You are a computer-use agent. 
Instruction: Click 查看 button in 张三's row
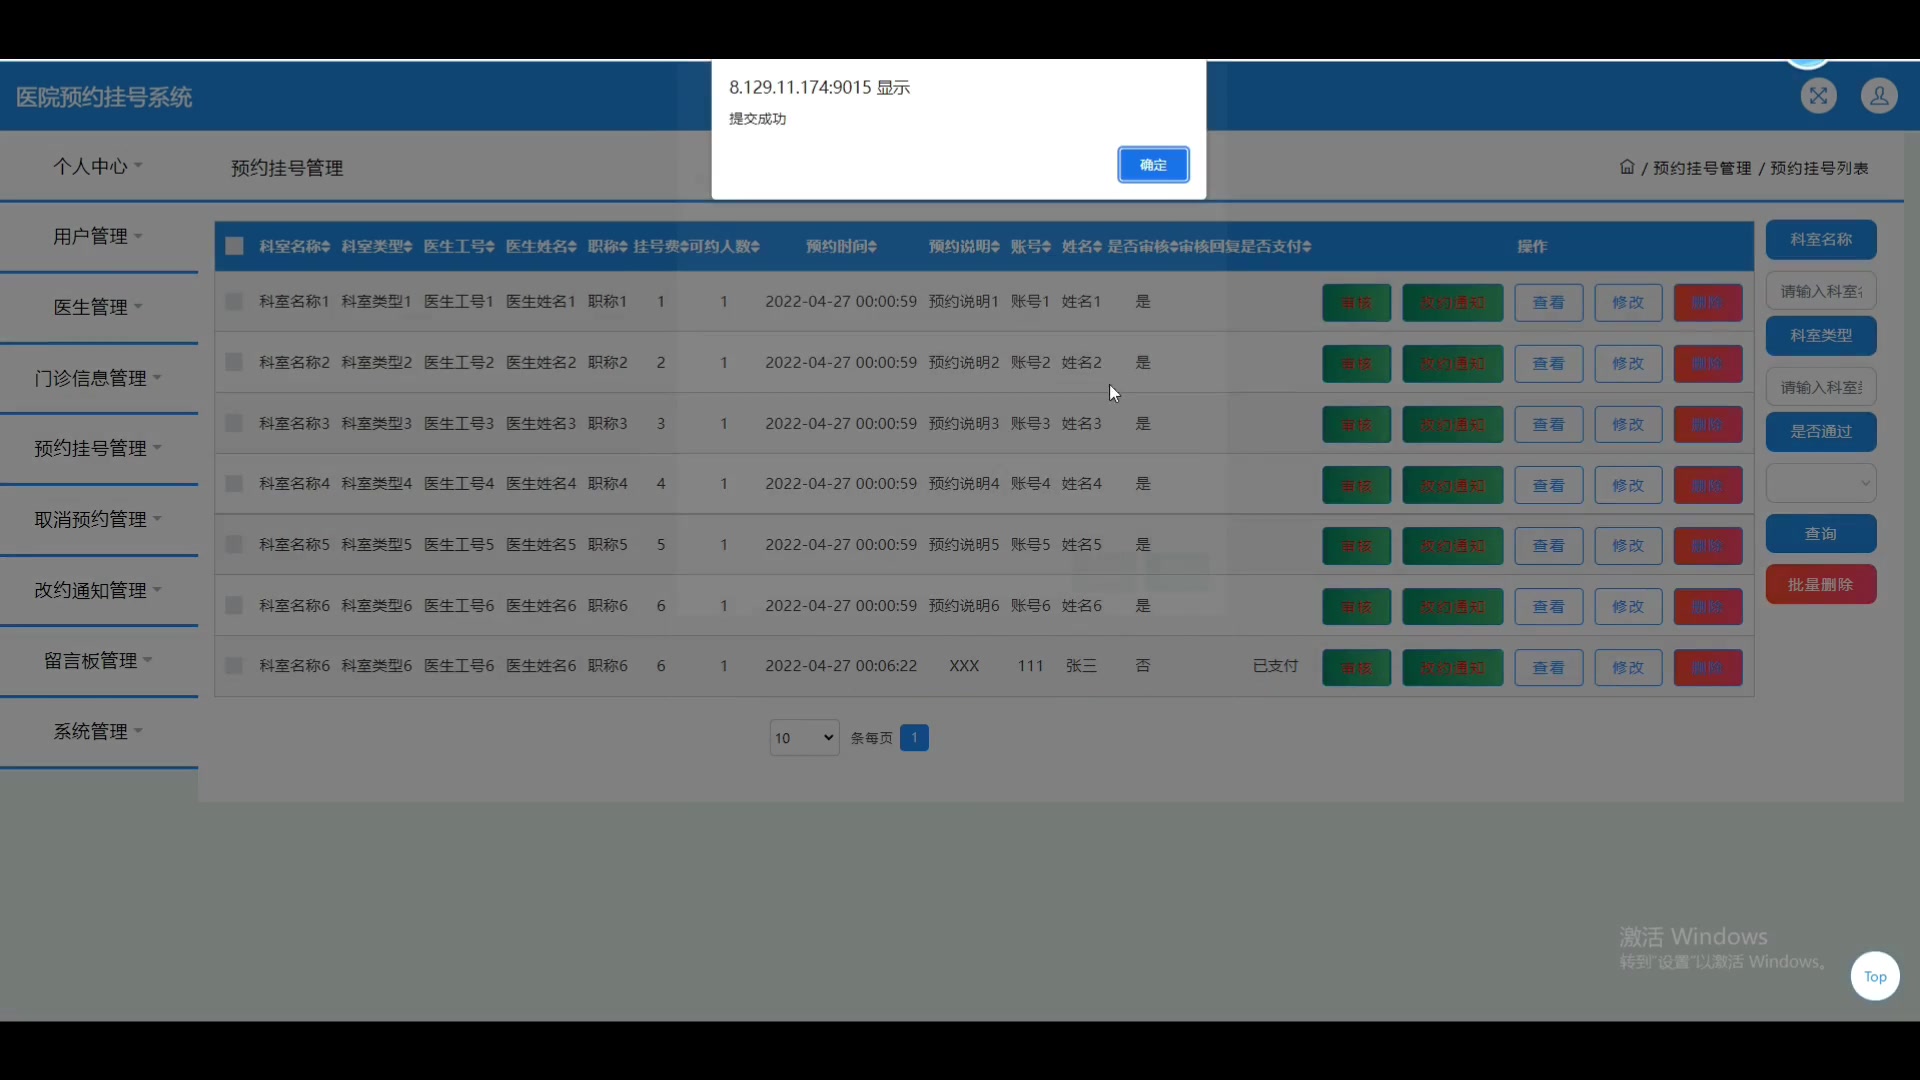[x=1548, y=667]
